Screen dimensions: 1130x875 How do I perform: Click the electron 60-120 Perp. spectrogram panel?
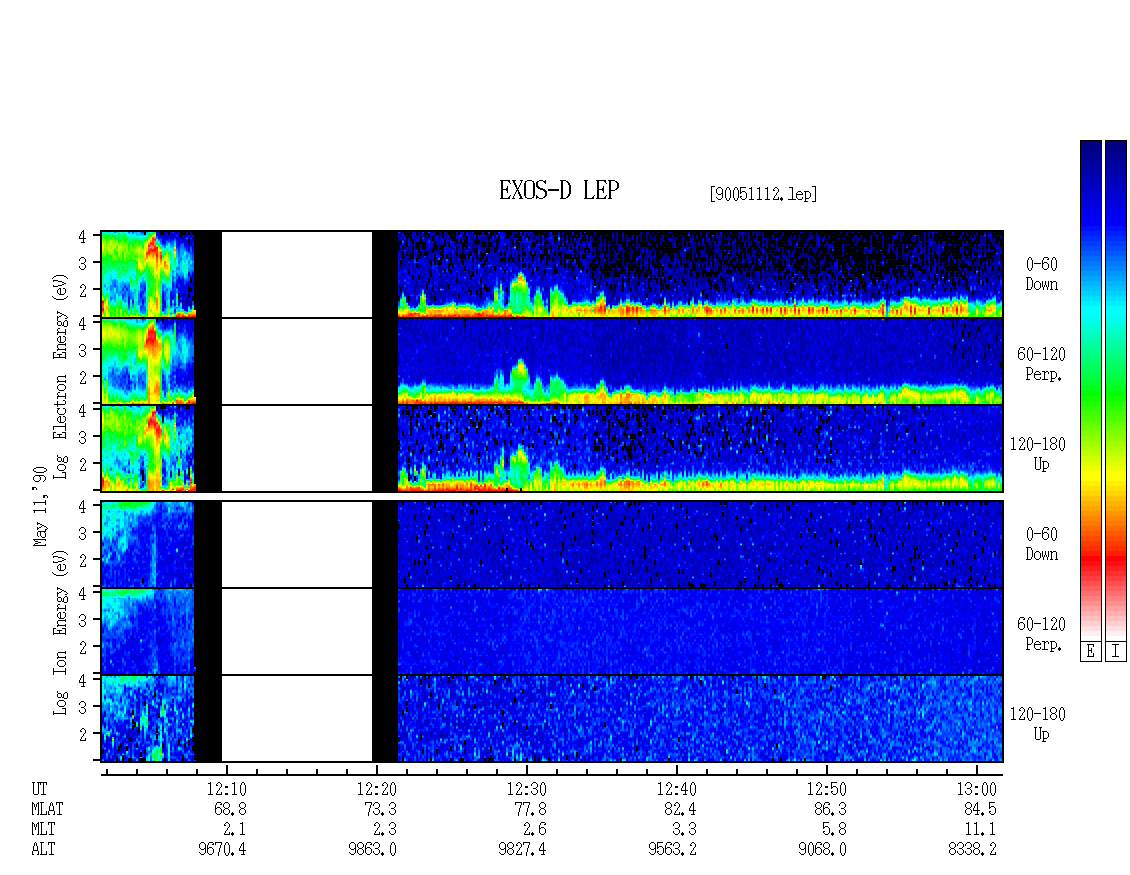click(x=552, y=361)
